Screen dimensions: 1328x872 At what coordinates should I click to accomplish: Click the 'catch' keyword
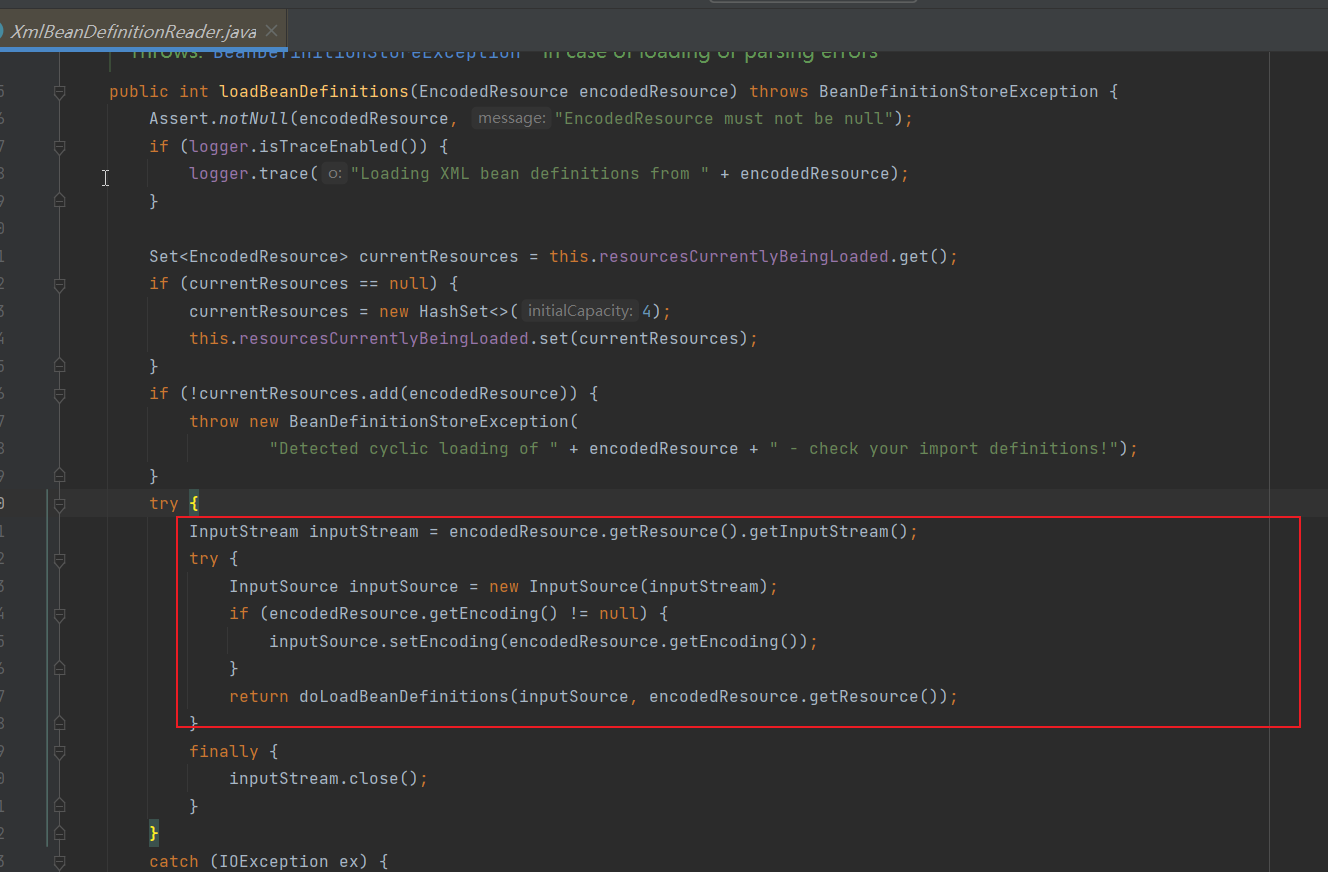pyautogui.click(x=174, y=862)
